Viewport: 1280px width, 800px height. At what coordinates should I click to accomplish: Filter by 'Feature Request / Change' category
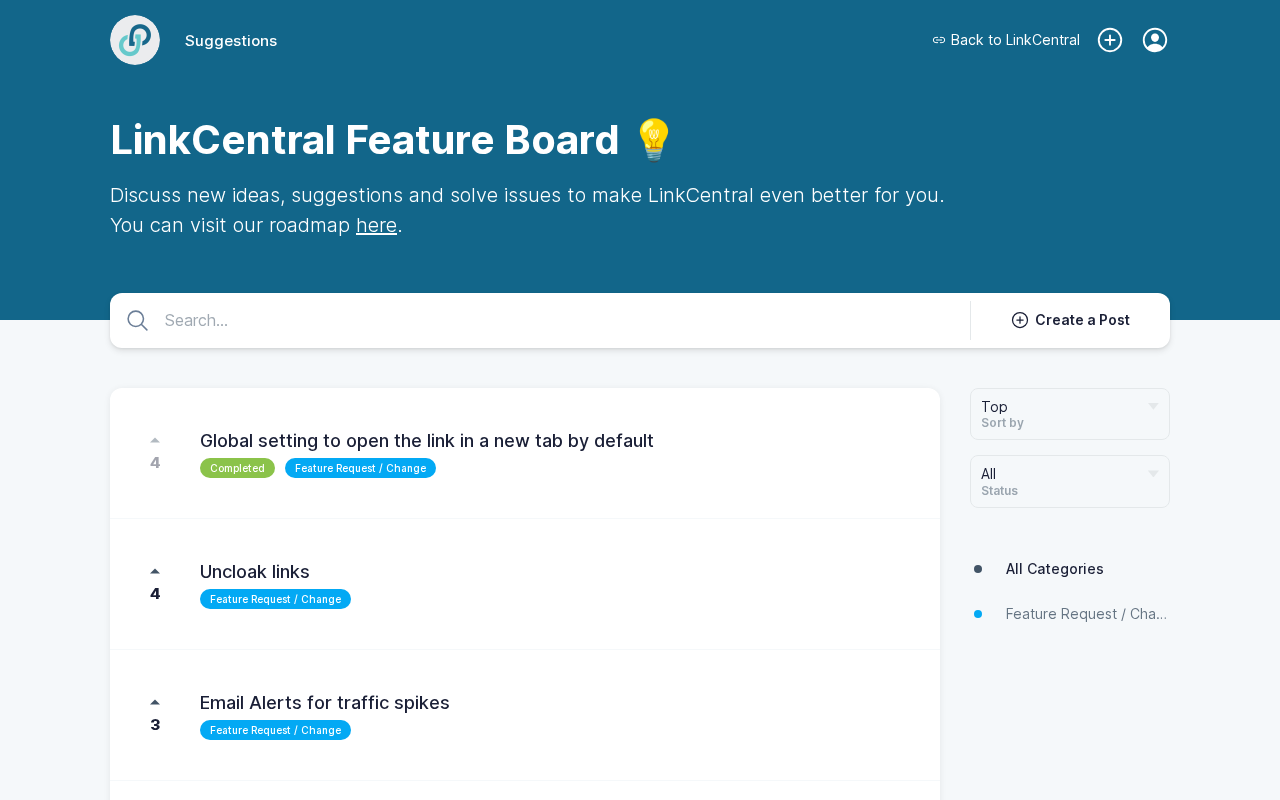coord(1086,614)
